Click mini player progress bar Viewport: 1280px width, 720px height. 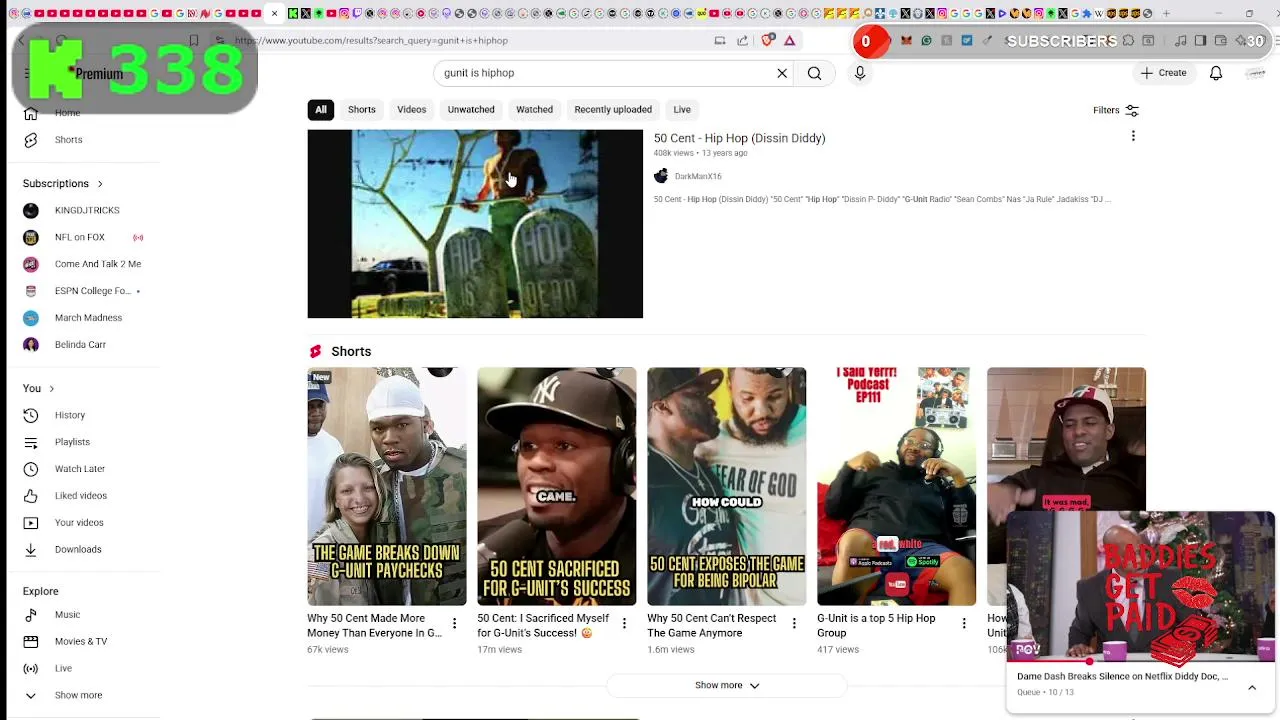[1140, 661]
